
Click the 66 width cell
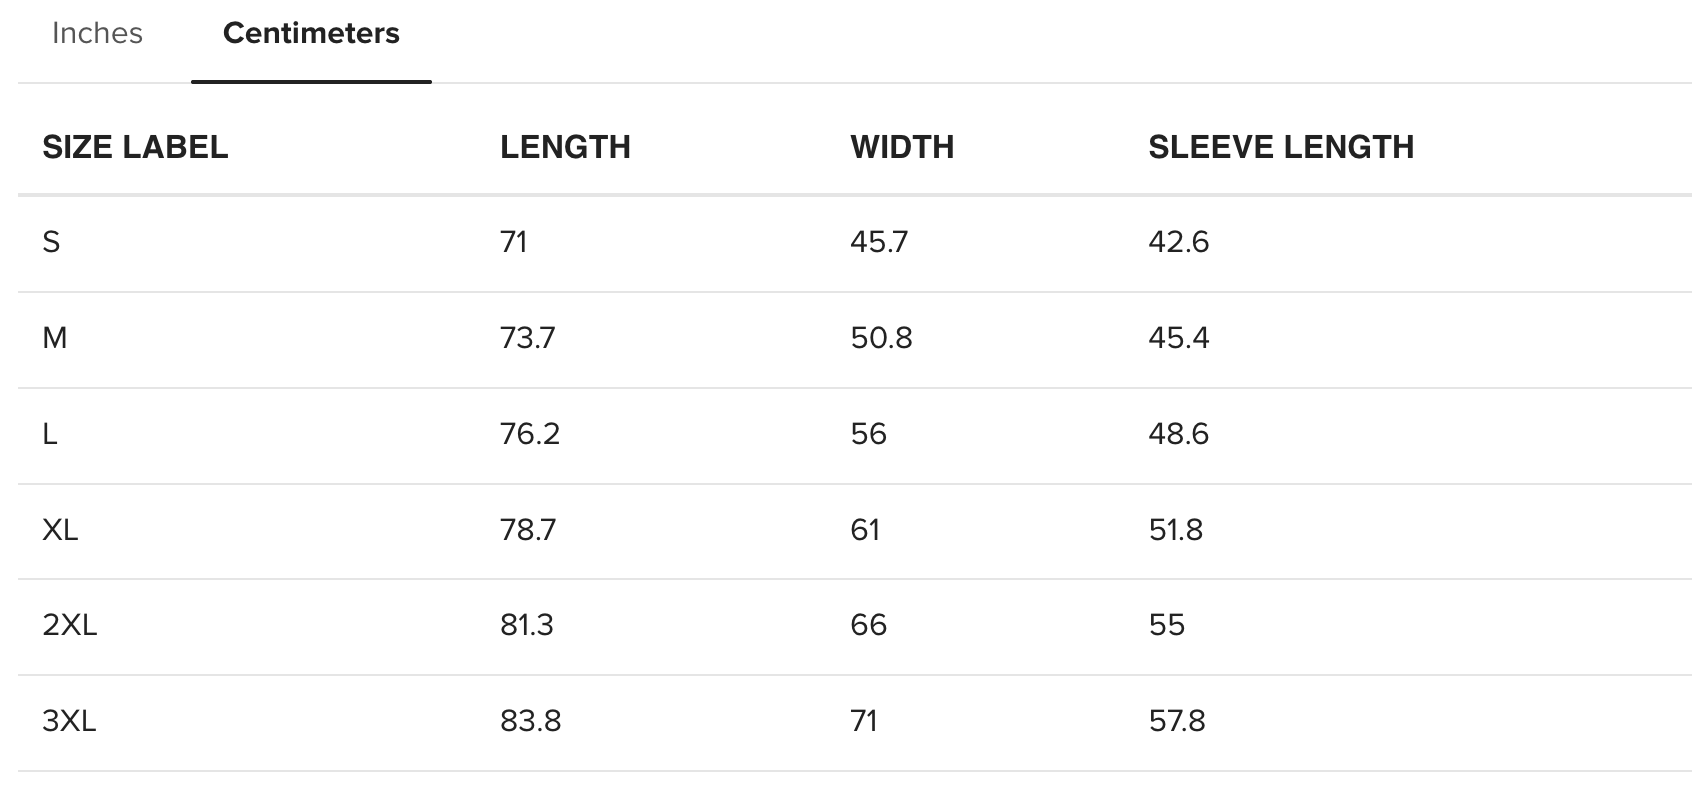[868, 625]
